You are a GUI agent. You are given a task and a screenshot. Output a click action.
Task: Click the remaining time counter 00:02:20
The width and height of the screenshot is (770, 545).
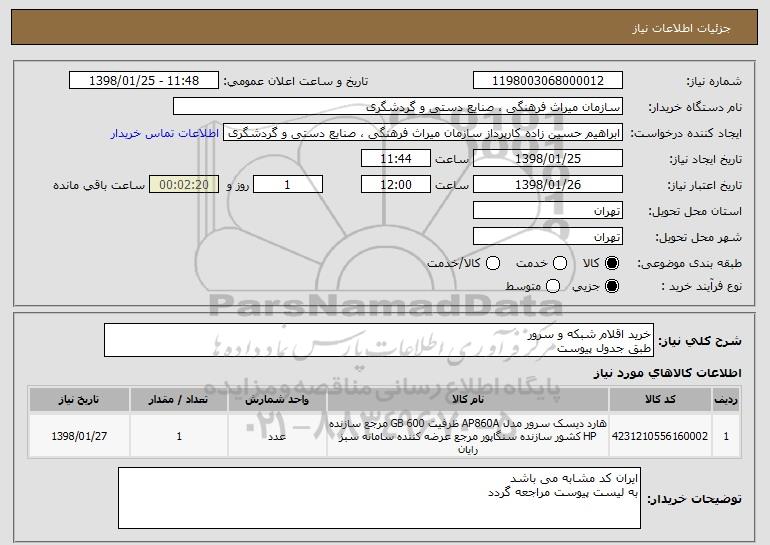click(x=184, y=185)
